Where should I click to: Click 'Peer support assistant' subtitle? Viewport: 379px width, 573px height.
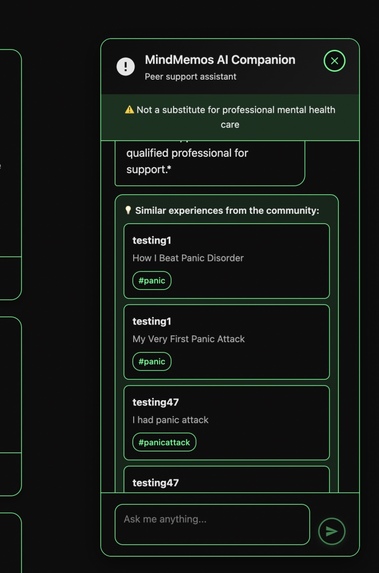[x=190, y=77]
